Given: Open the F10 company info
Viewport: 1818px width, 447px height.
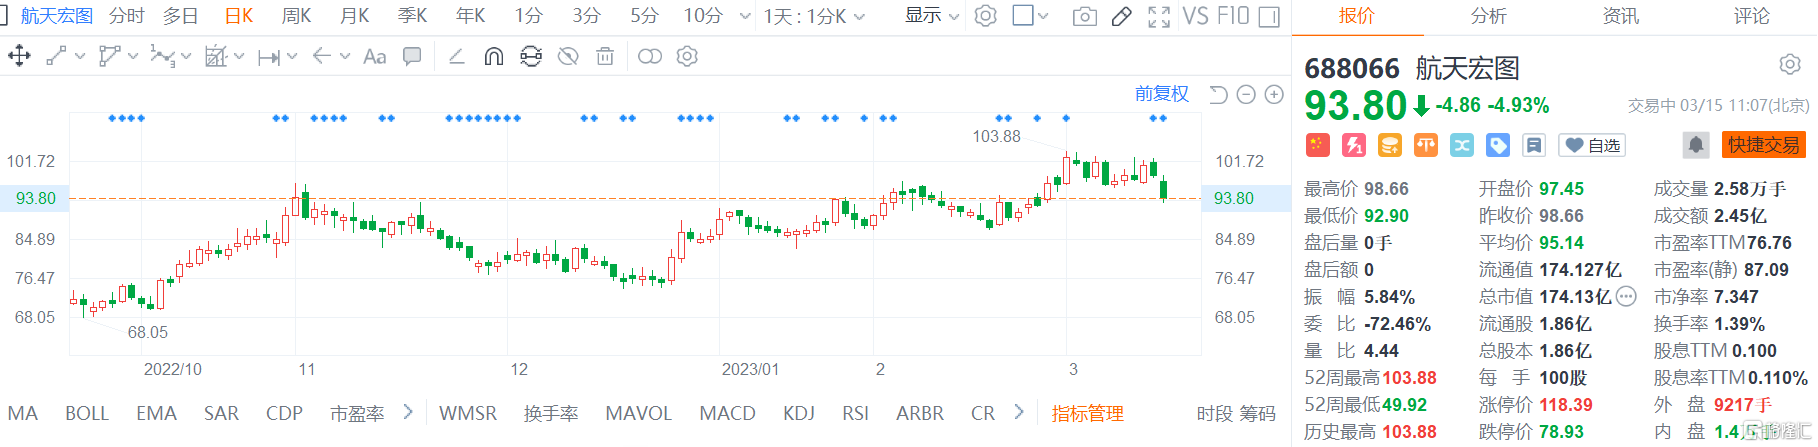Looking at the screenshot, I should click(x=1233, y=16).
